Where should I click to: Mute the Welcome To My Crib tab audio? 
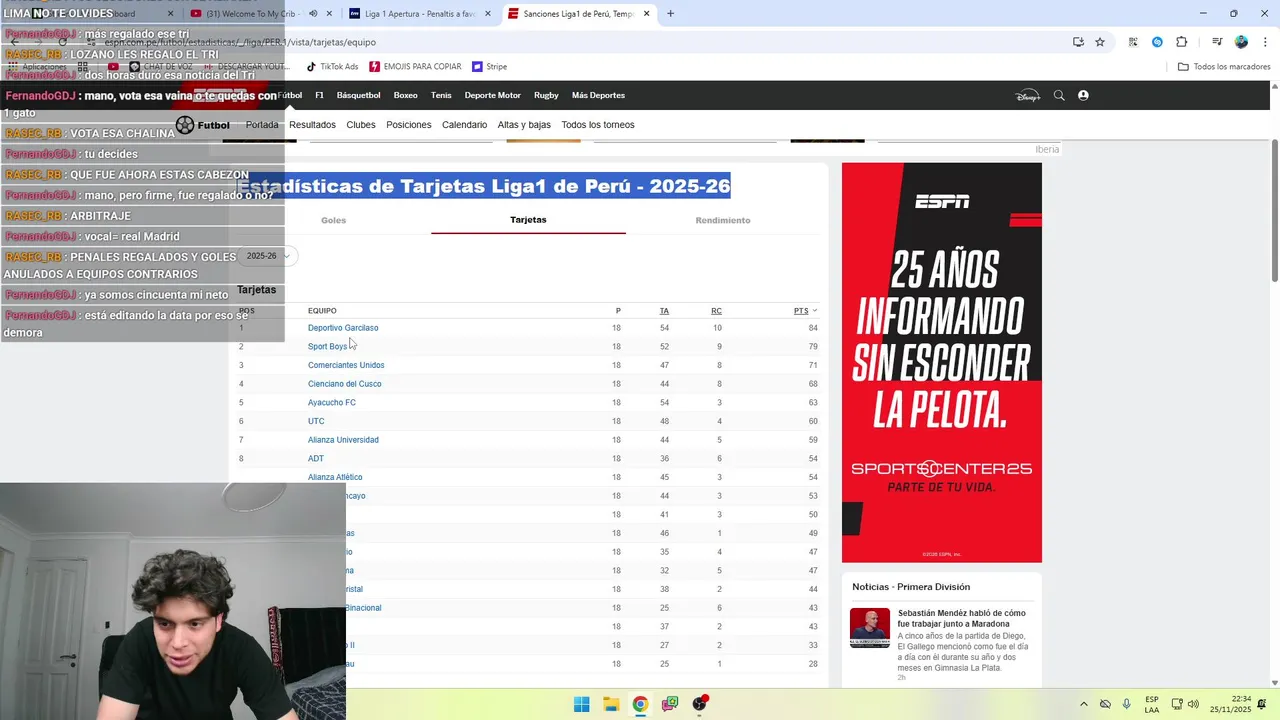click(313, 14)
